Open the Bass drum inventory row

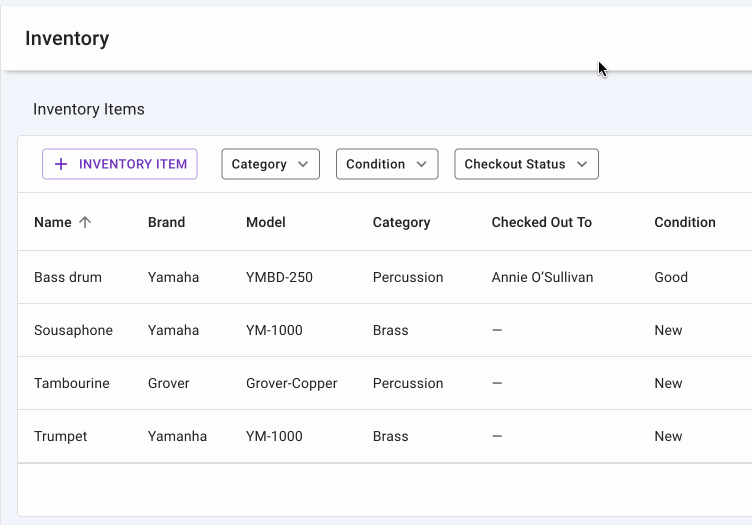(67, 277)
